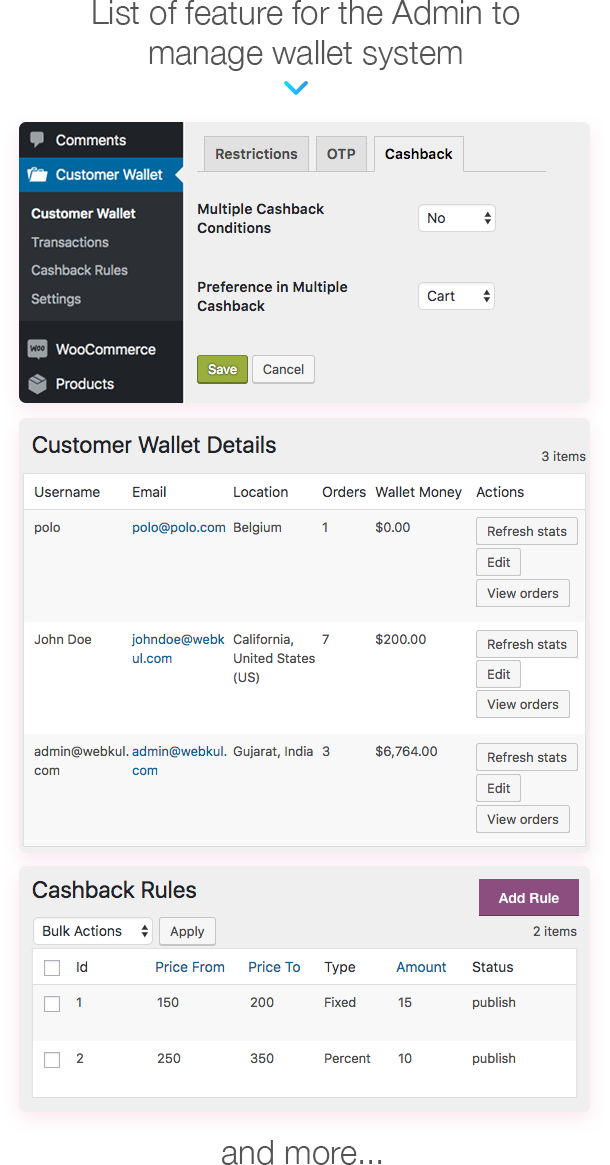
Task: Open Multiple Cashback Conditions dropdown
Action: point(457,218)
